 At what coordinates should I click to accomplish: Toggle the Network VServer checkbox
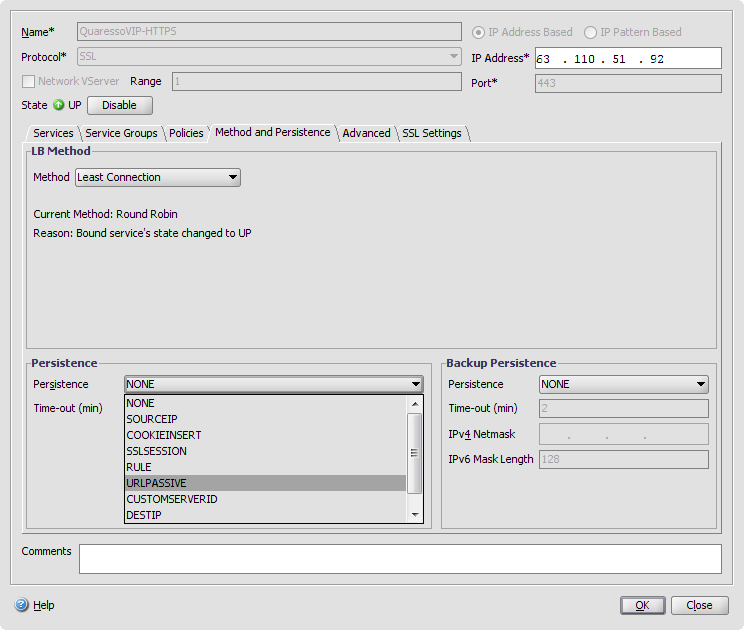pyautogui.click(x=28, y=81)
